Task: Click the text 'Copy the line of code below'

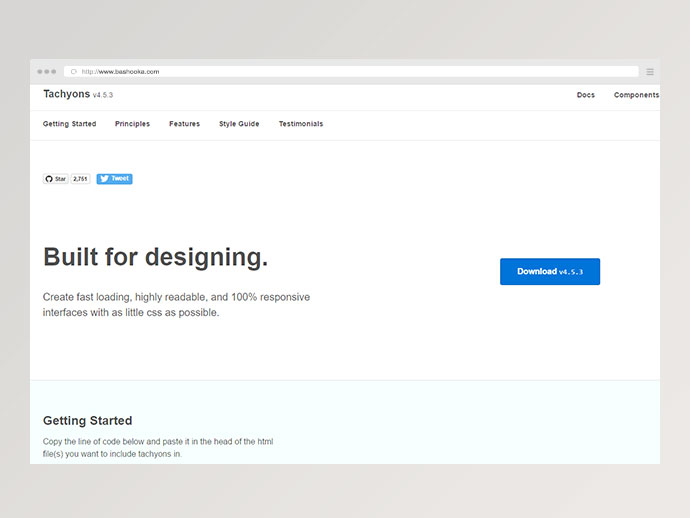Action: 158,448
